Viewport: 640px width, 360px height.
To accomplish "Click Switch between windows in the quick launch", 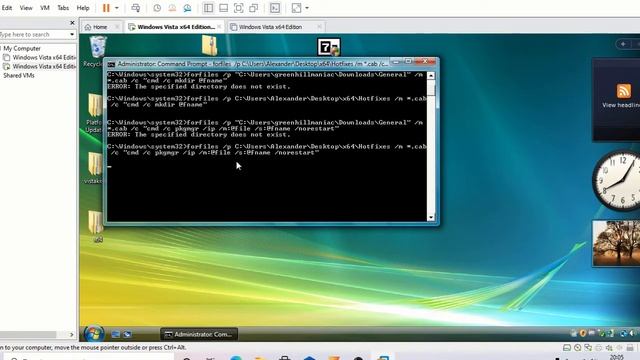I will (127, 334).
